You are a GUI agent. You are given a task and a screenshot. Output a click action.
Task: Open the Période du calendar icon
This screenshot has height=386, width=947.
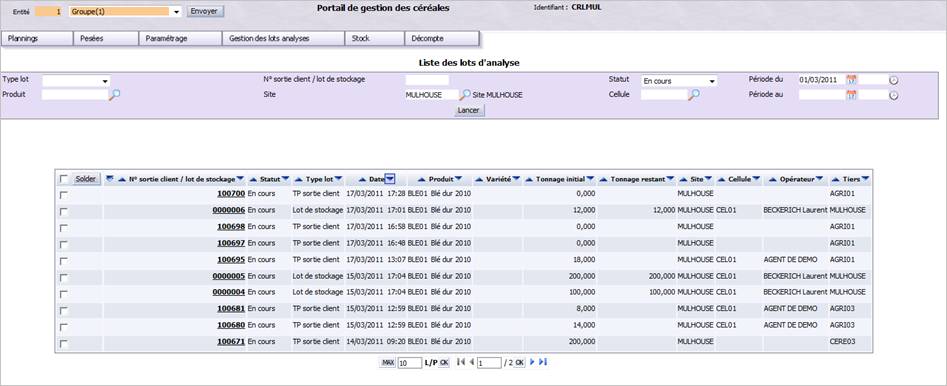click(x=852, y=80)
